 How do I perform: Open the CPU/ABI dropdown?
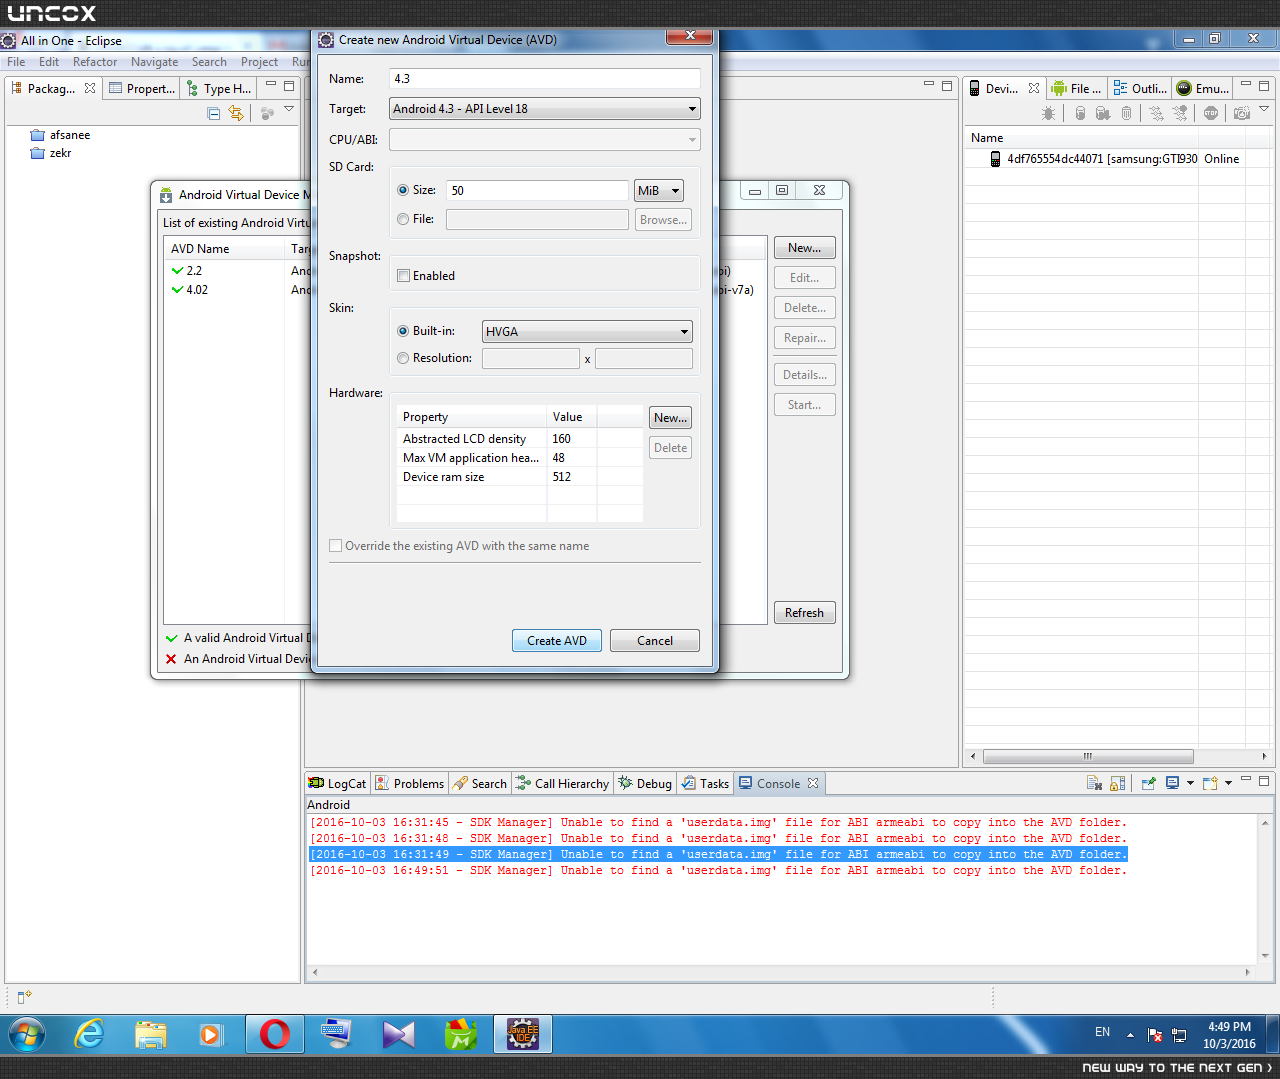coord(544,140)
